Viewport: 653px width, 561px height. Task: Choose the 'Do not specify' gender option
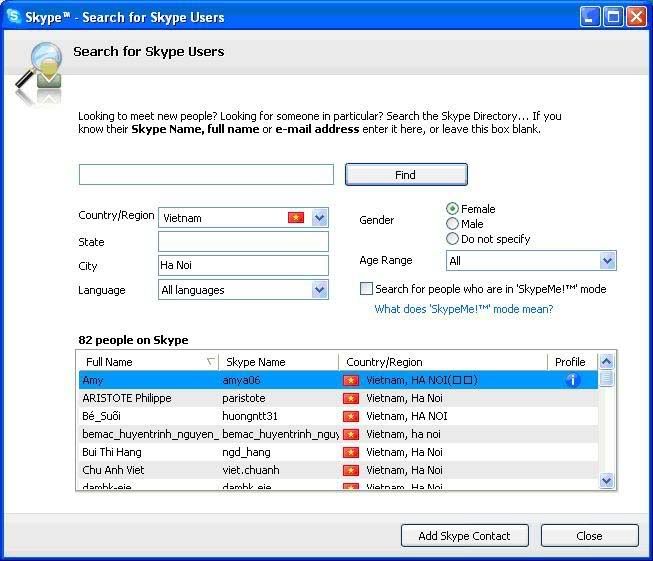point(453,239)
